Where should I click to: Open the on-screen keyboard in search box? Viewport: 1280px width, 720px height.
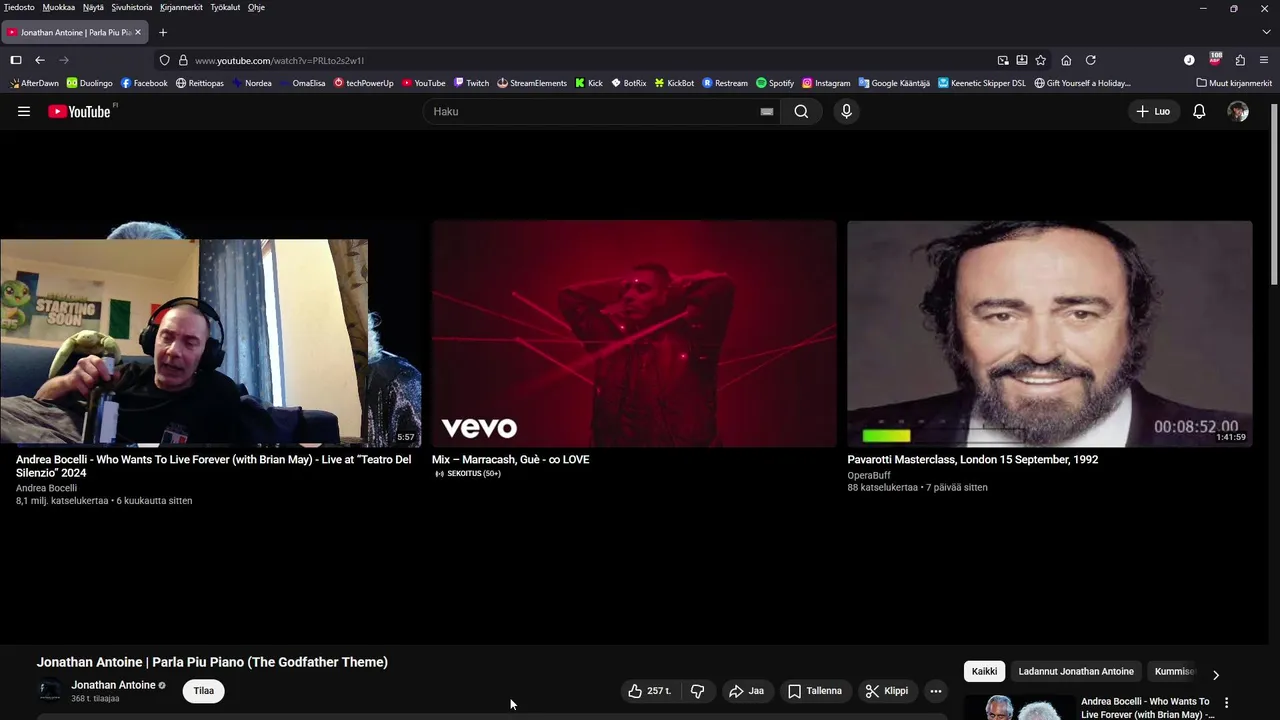tap(767, 112)
